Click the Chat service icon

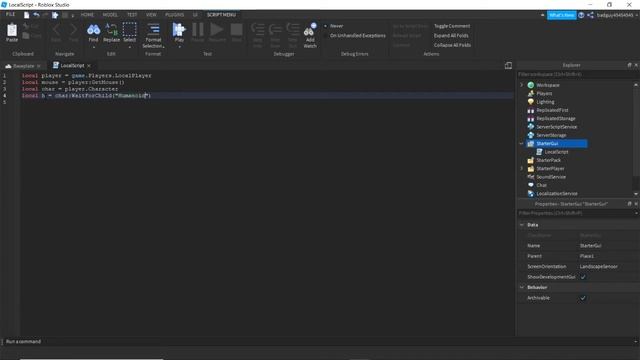(531, 185)
